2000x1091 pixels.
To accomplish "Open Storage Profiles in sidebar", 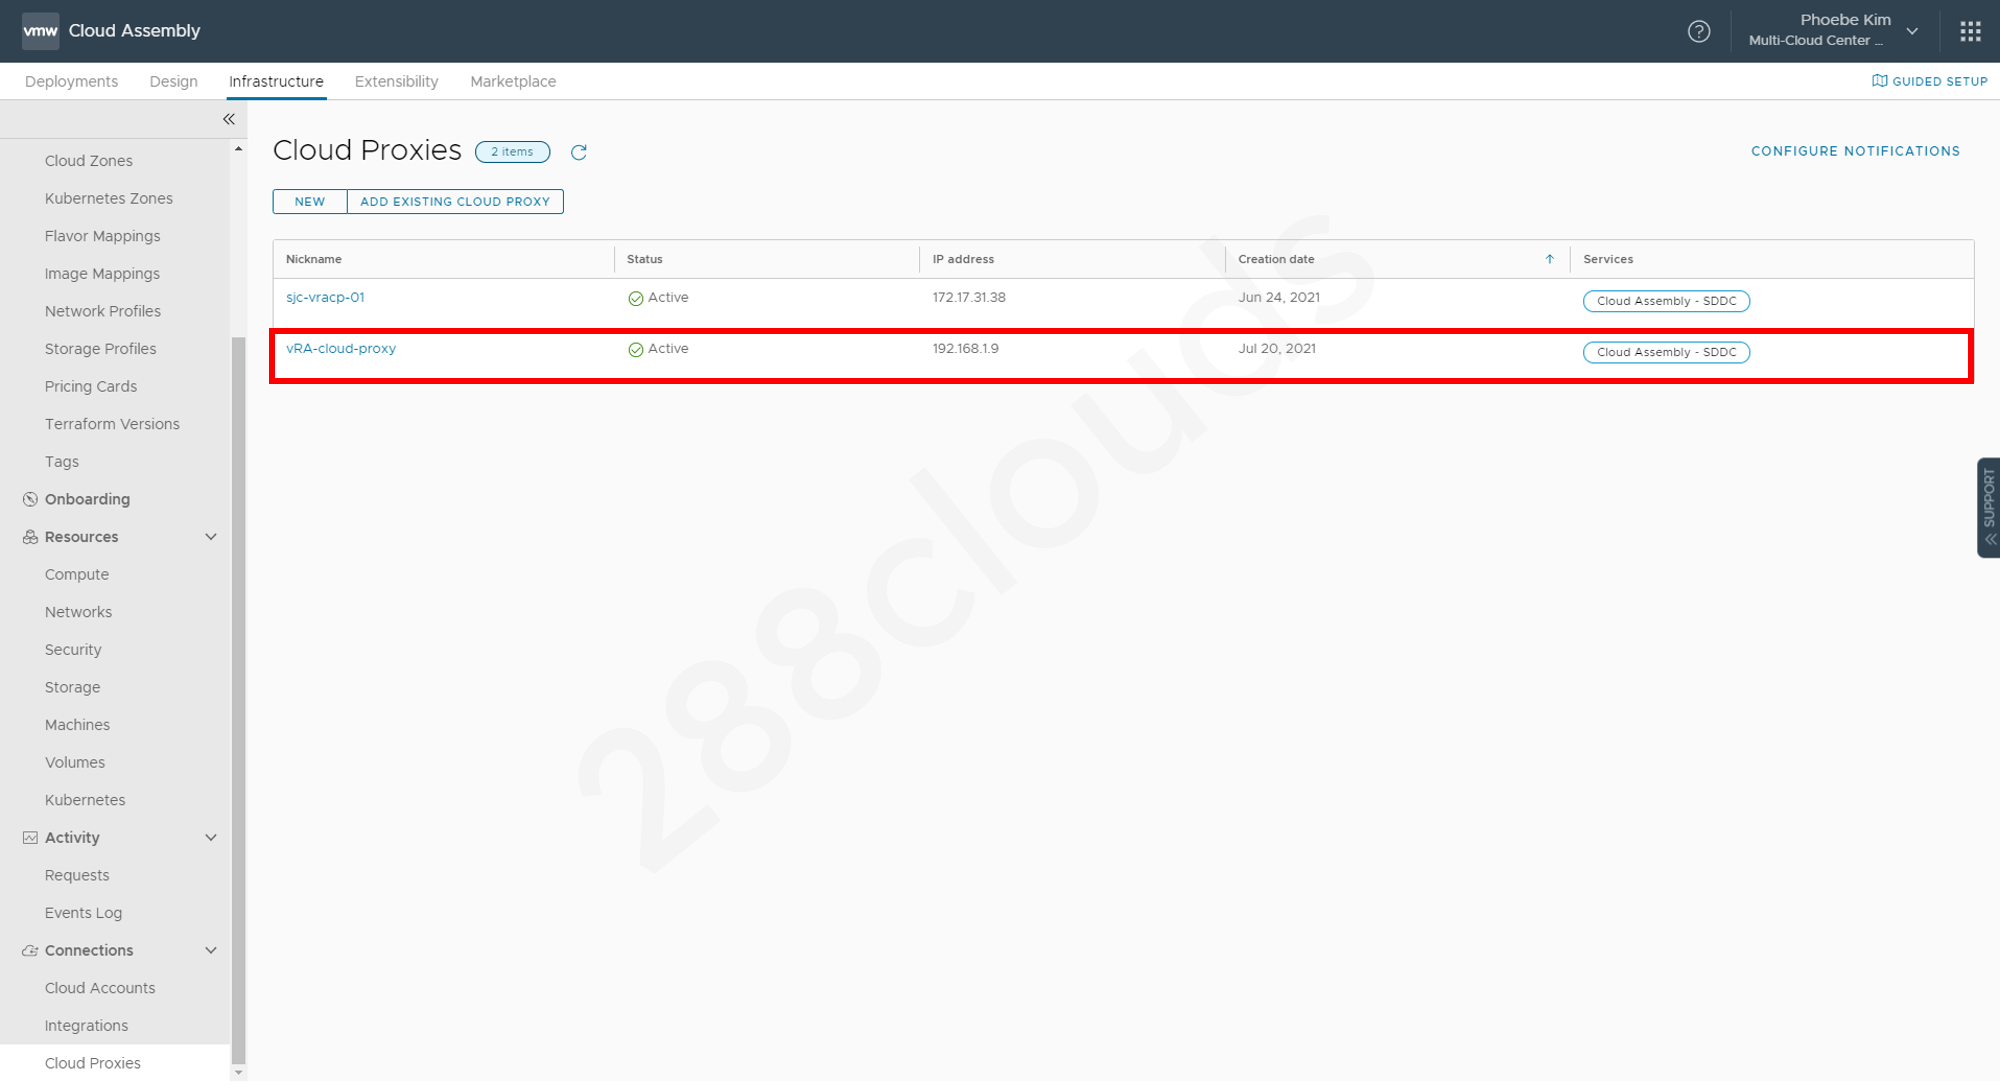I will point(100,349).
